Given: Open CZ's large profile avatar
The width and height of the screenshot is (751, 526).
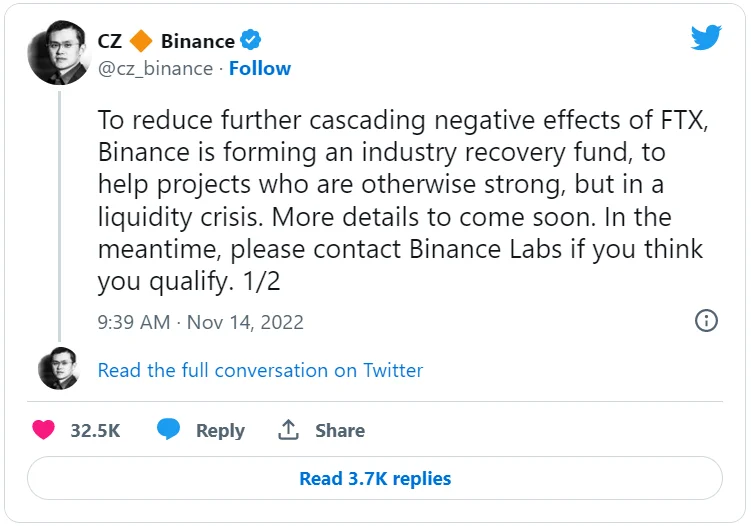Looking at the screenshot, I should tap(58, 52).
